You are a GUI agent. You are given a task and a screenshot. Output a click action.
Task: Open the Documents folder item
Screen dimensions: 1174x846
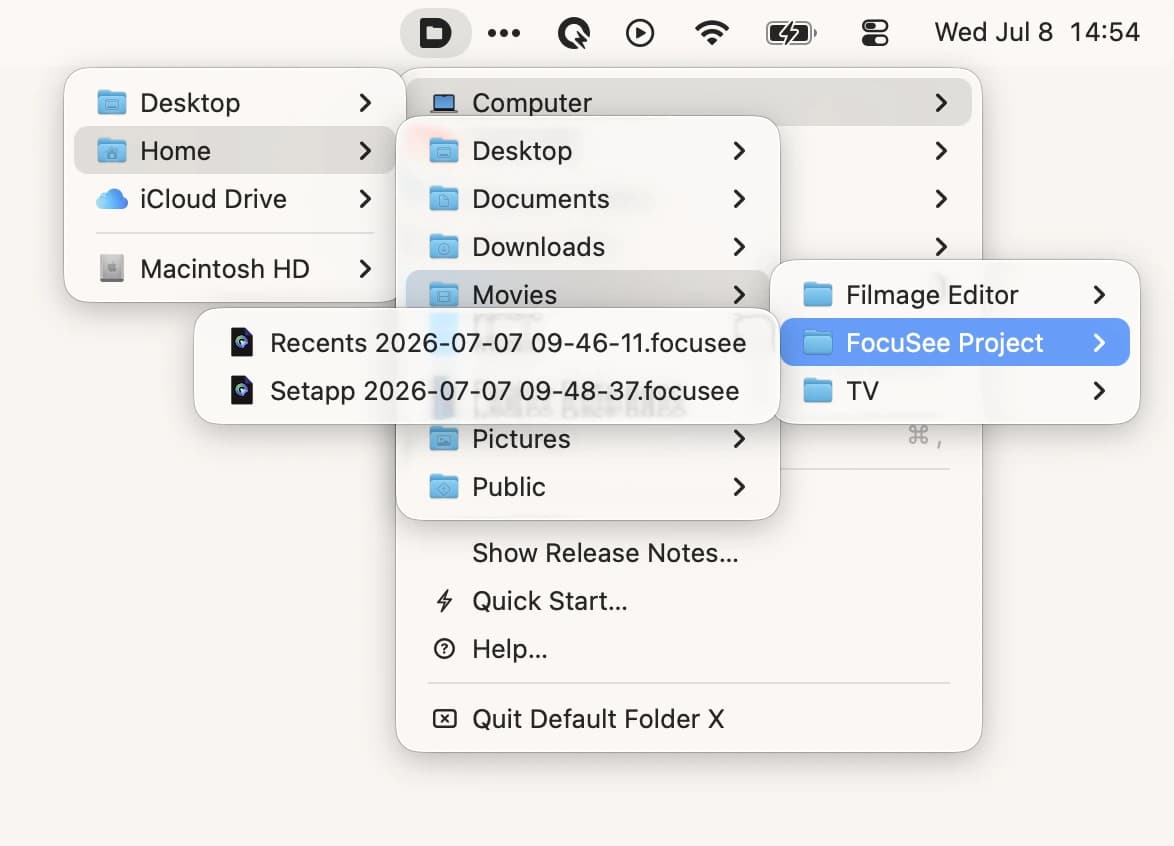[588, 198]
